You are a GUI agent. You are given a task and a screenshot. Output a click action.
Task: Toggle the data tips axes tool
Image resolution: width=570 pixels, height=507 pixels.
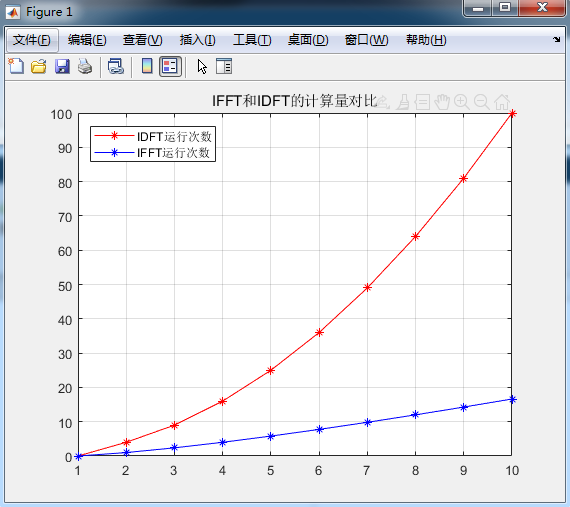pos(422,102)
